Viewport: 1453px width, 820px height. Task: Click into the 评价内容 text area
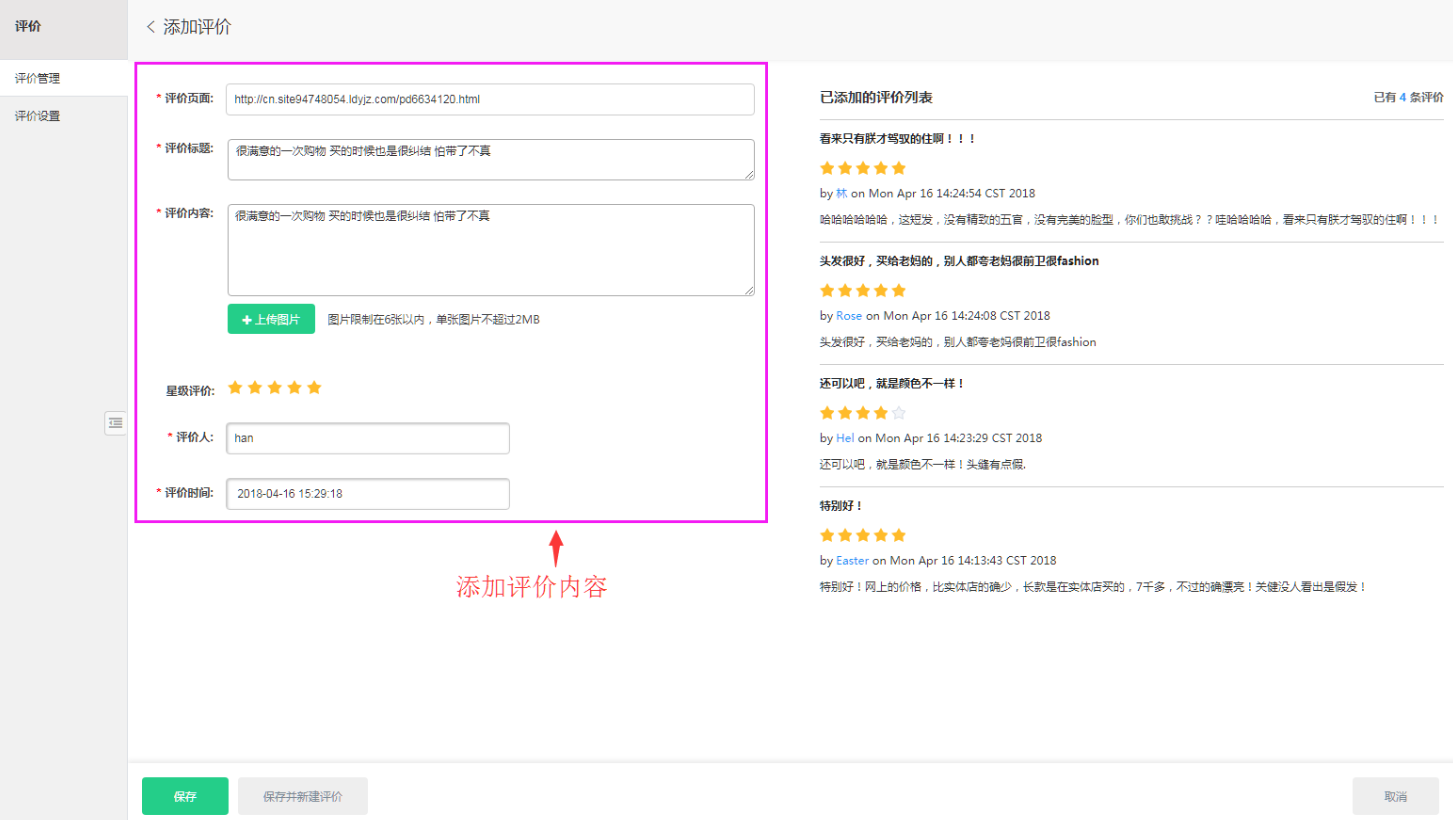pos(490,250)
